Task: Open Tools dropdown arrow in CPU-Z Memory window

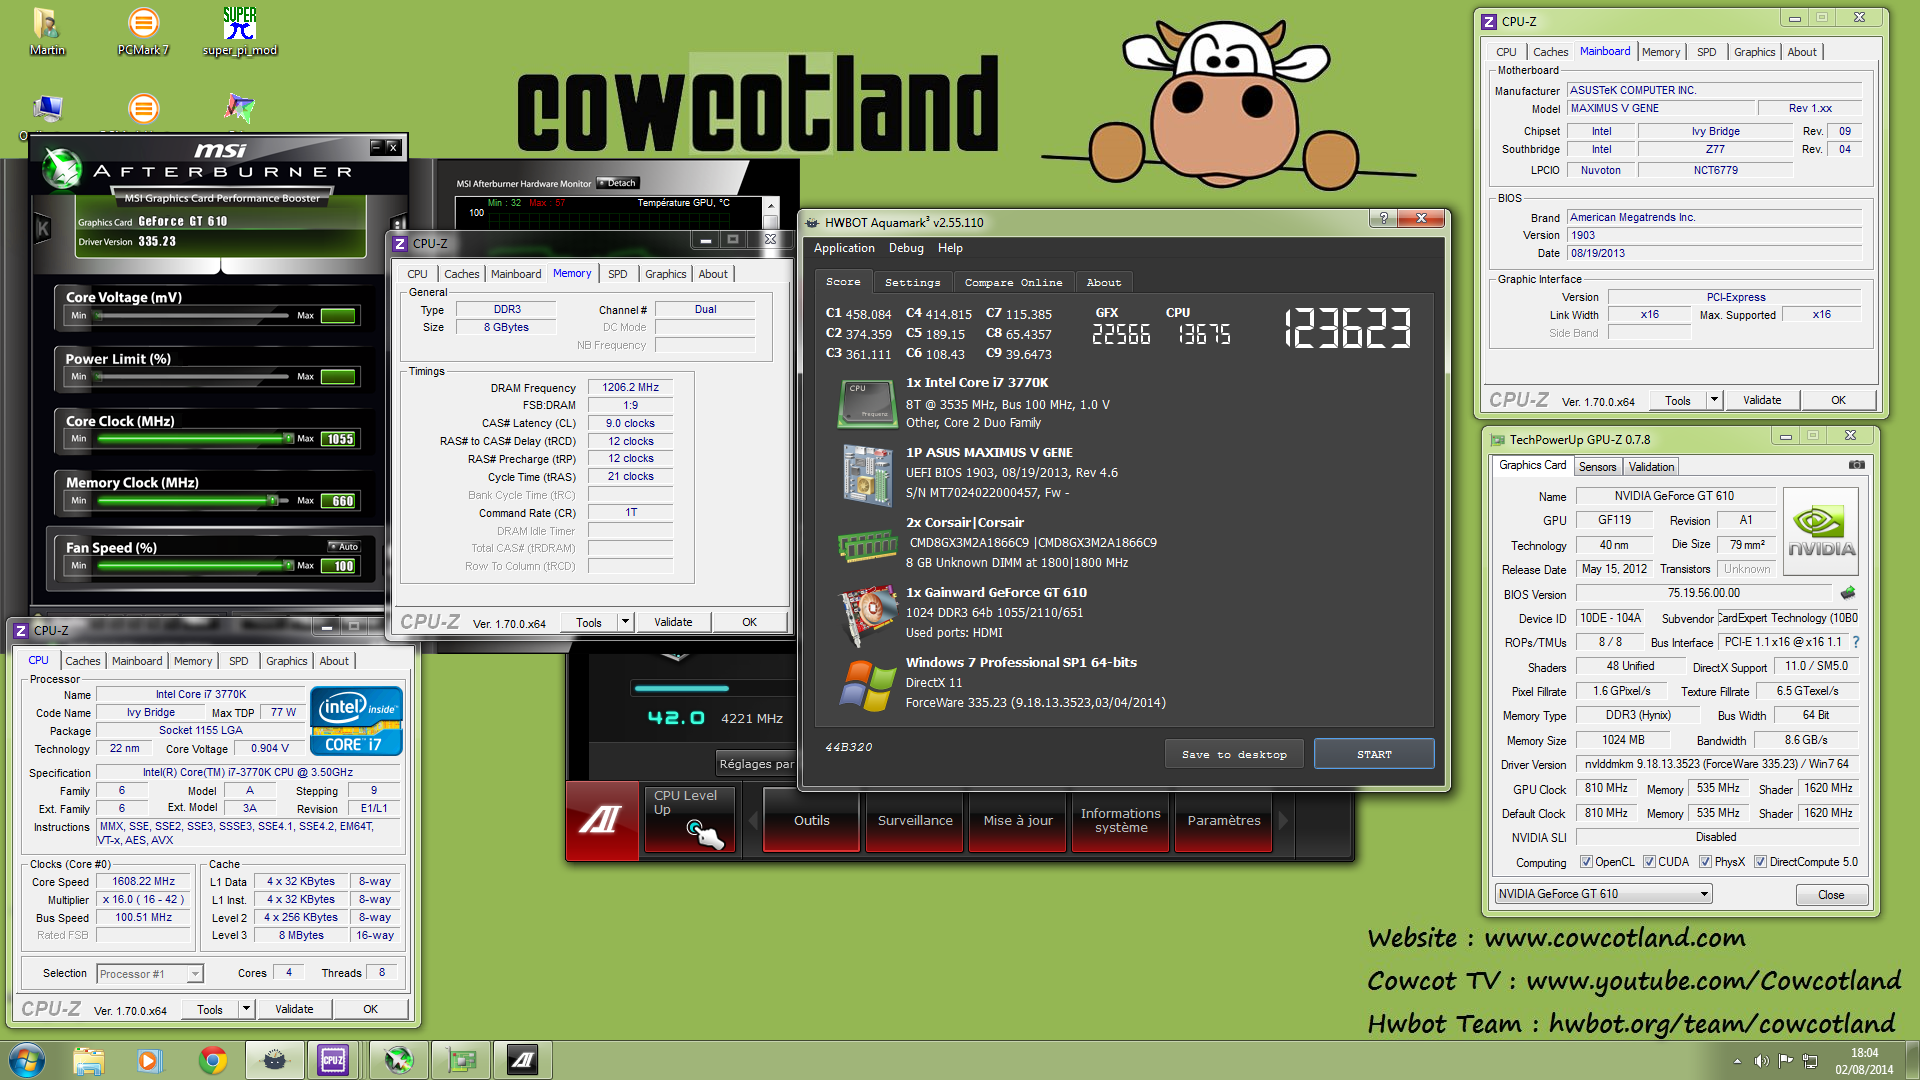Action: tap(625, 622)
